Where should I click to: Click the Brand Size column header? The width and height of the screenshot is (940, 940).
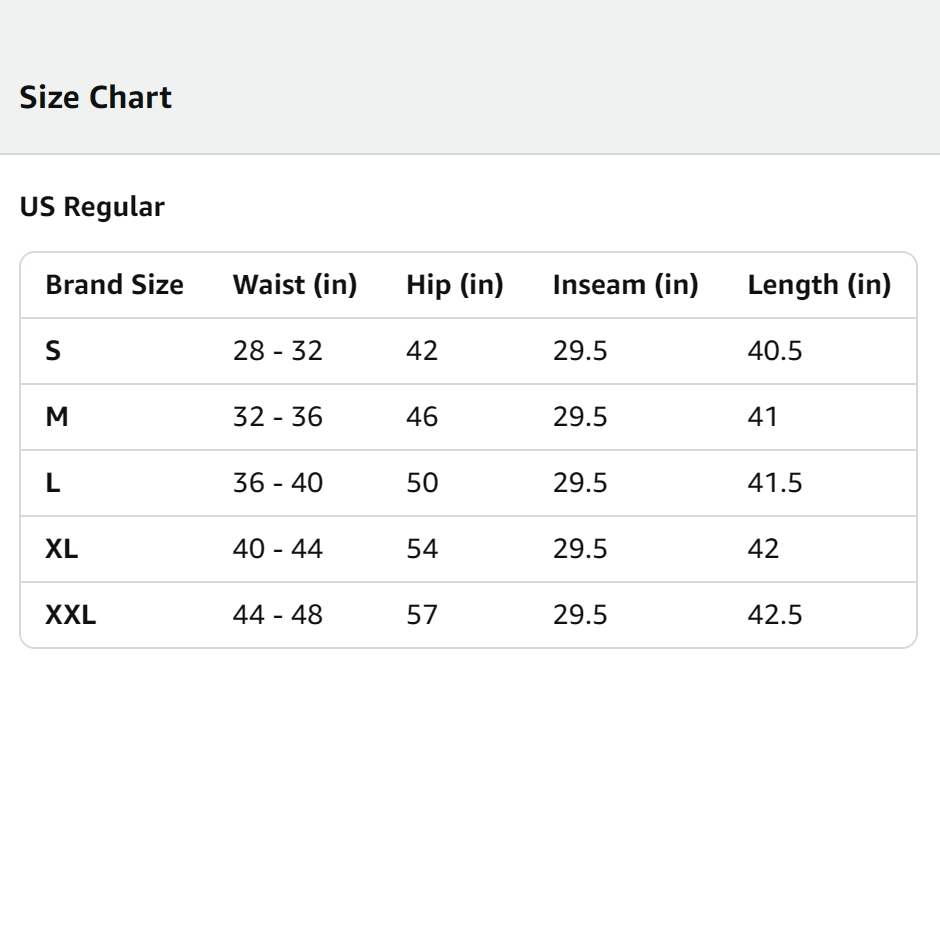[x=114, y=285]
